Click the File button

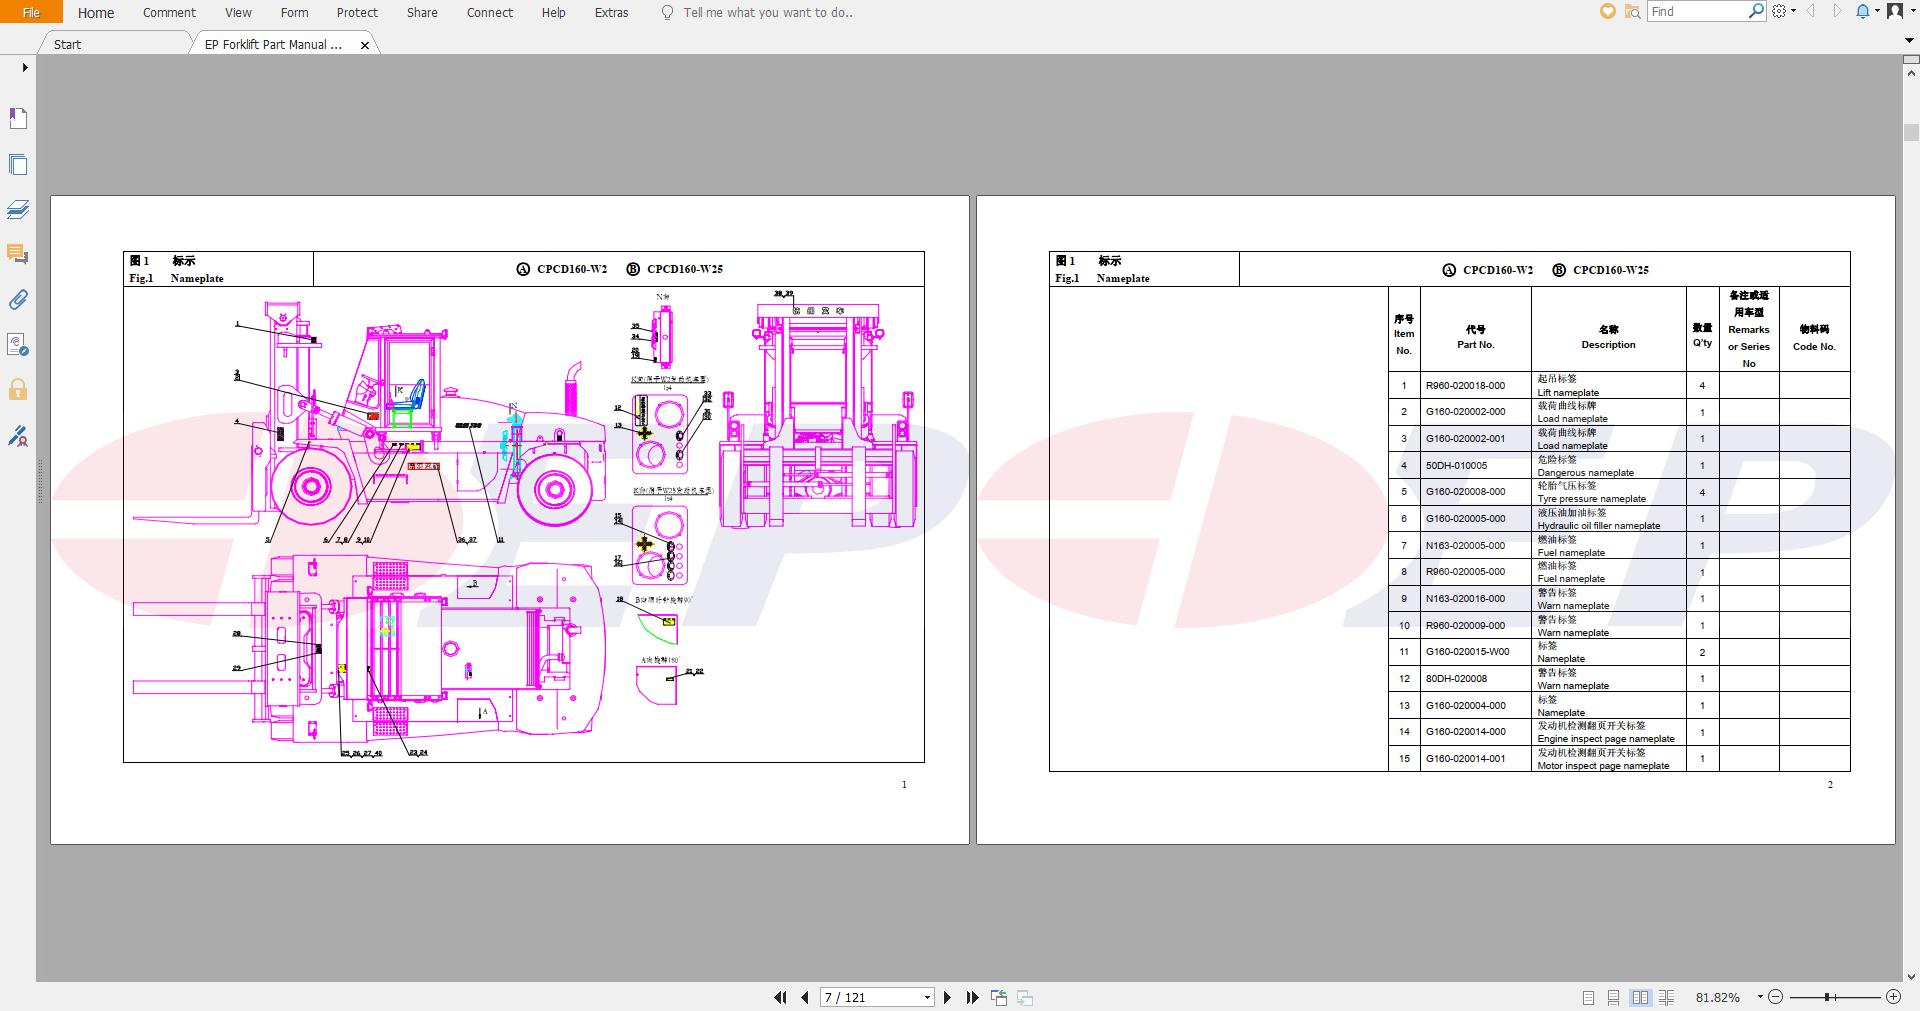tap(31, 12)
